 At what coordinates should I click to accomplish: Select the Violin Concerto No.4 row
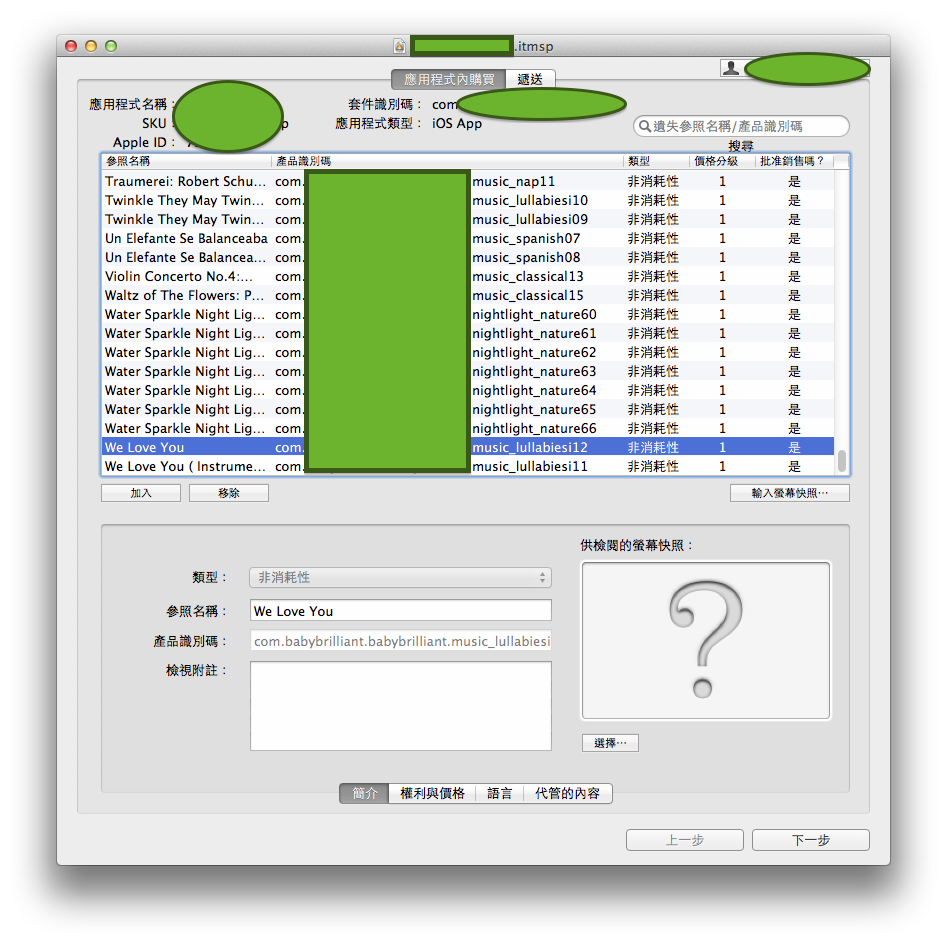click(186, 276)
